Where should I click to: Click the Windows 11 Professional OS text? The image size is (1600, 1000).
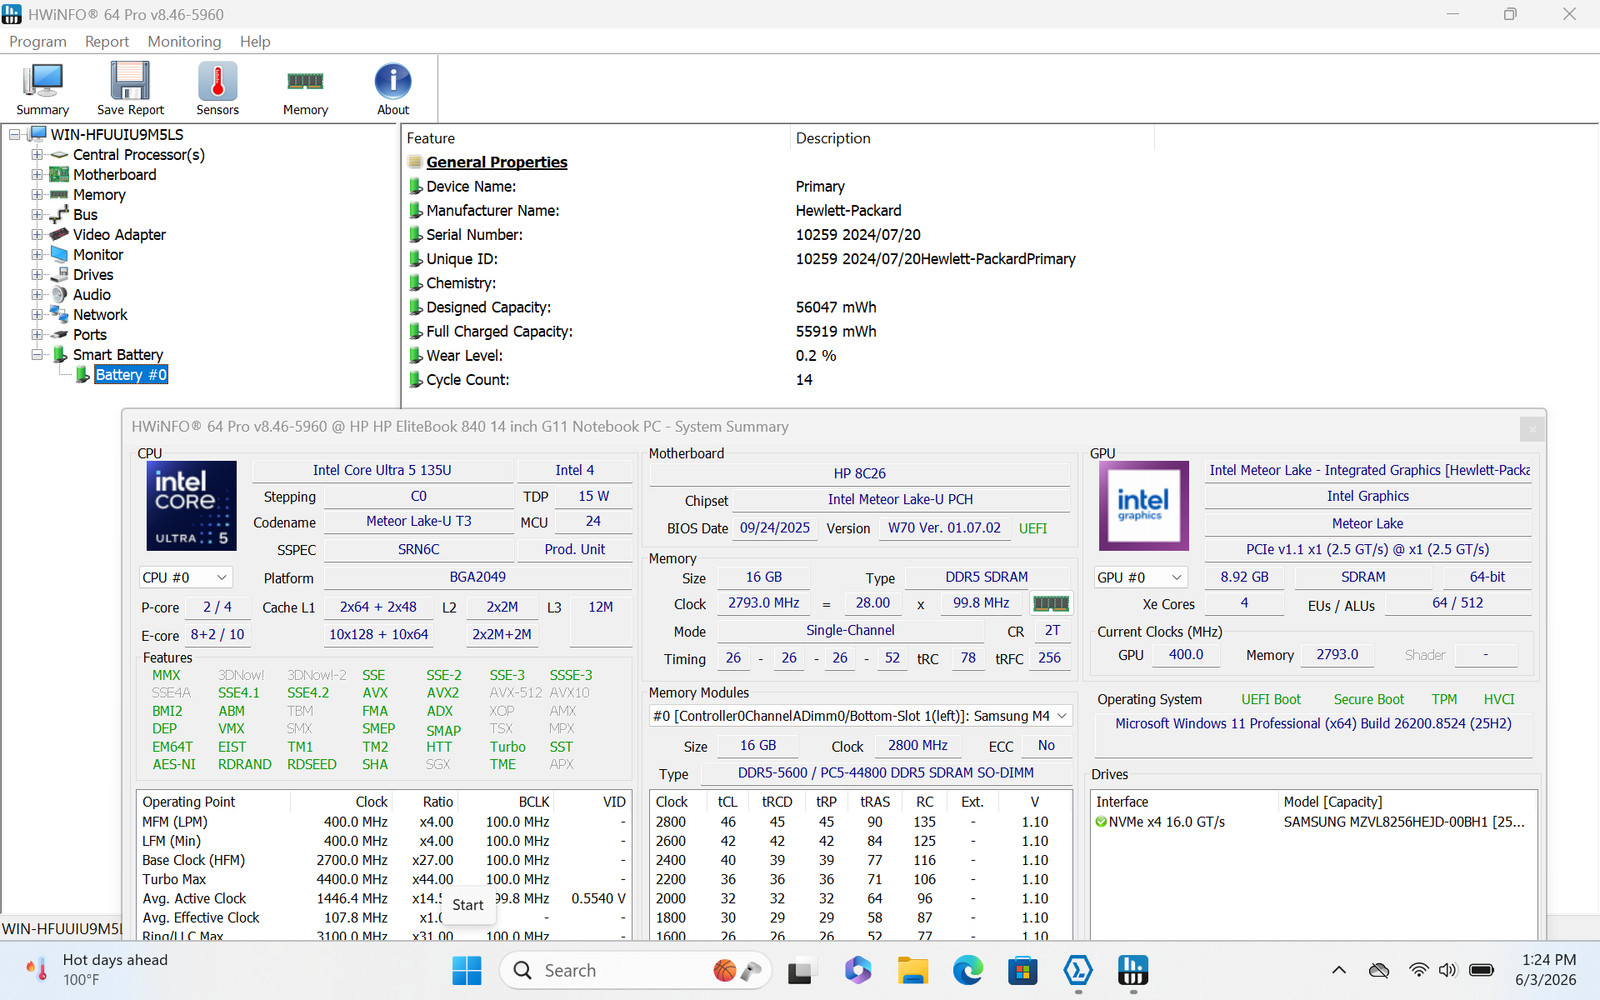[1314, 723]
